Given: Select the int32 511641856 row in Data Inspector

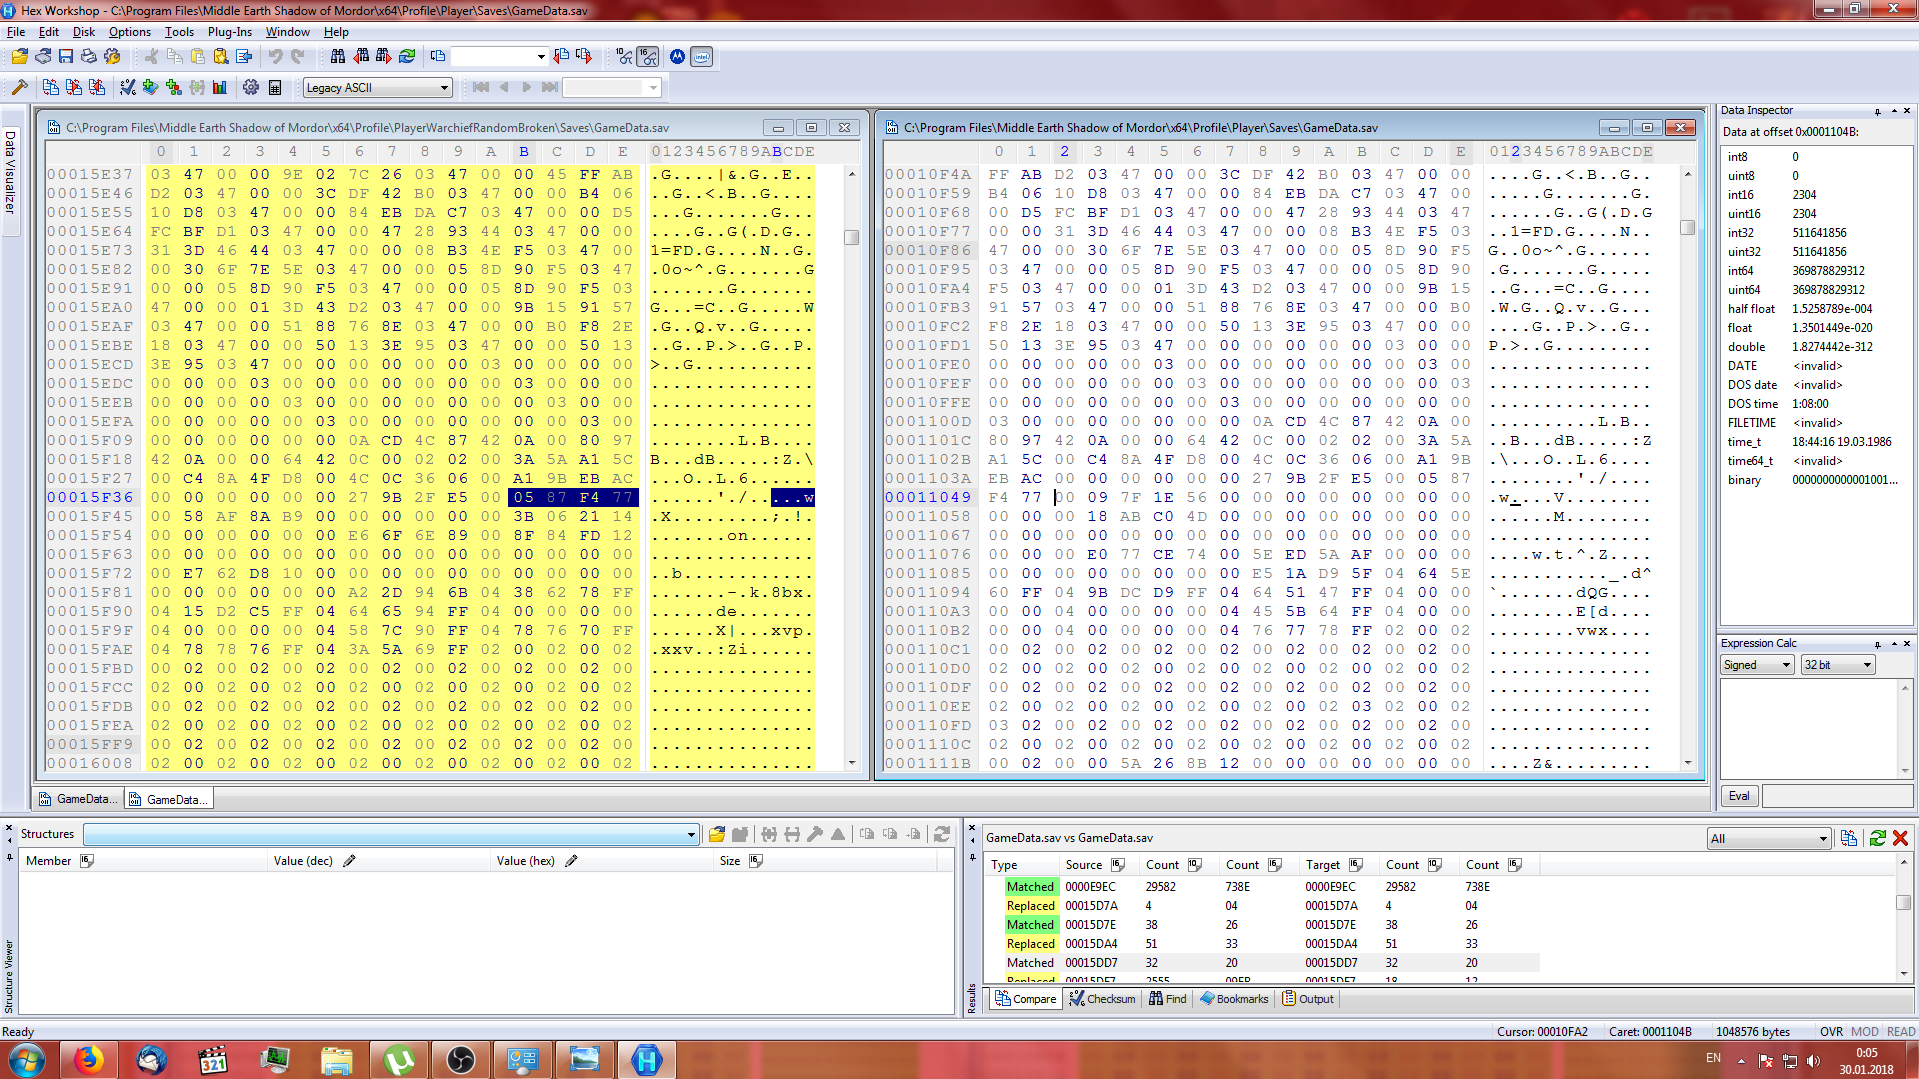Looking at the screenshot, I should 1816,233.
